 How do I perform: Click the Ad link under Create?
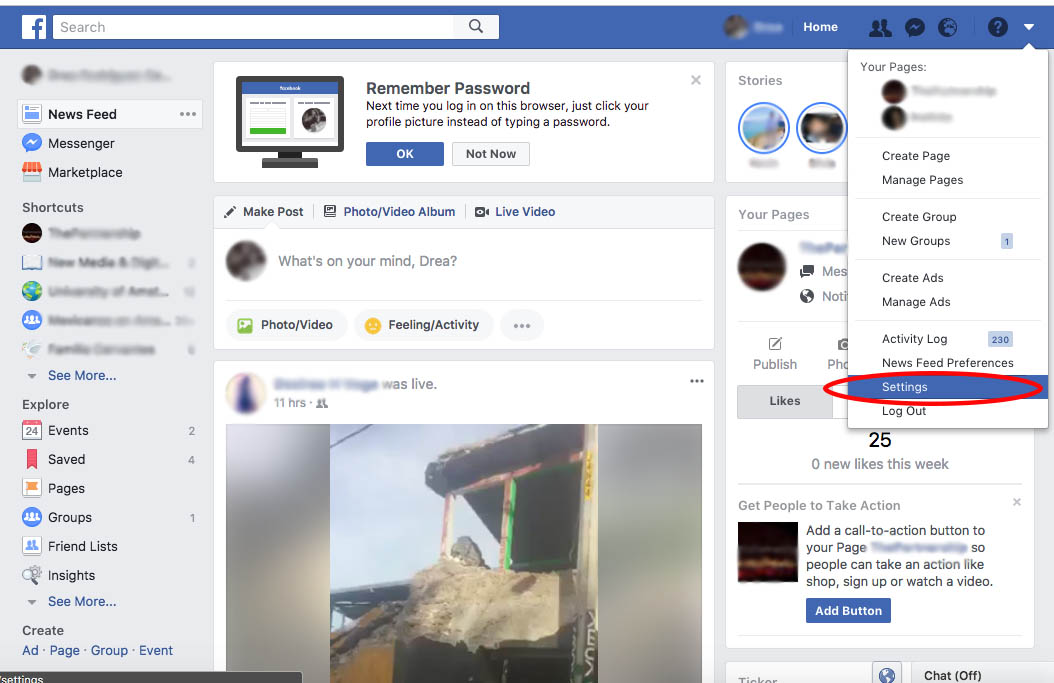click(30, 651)
